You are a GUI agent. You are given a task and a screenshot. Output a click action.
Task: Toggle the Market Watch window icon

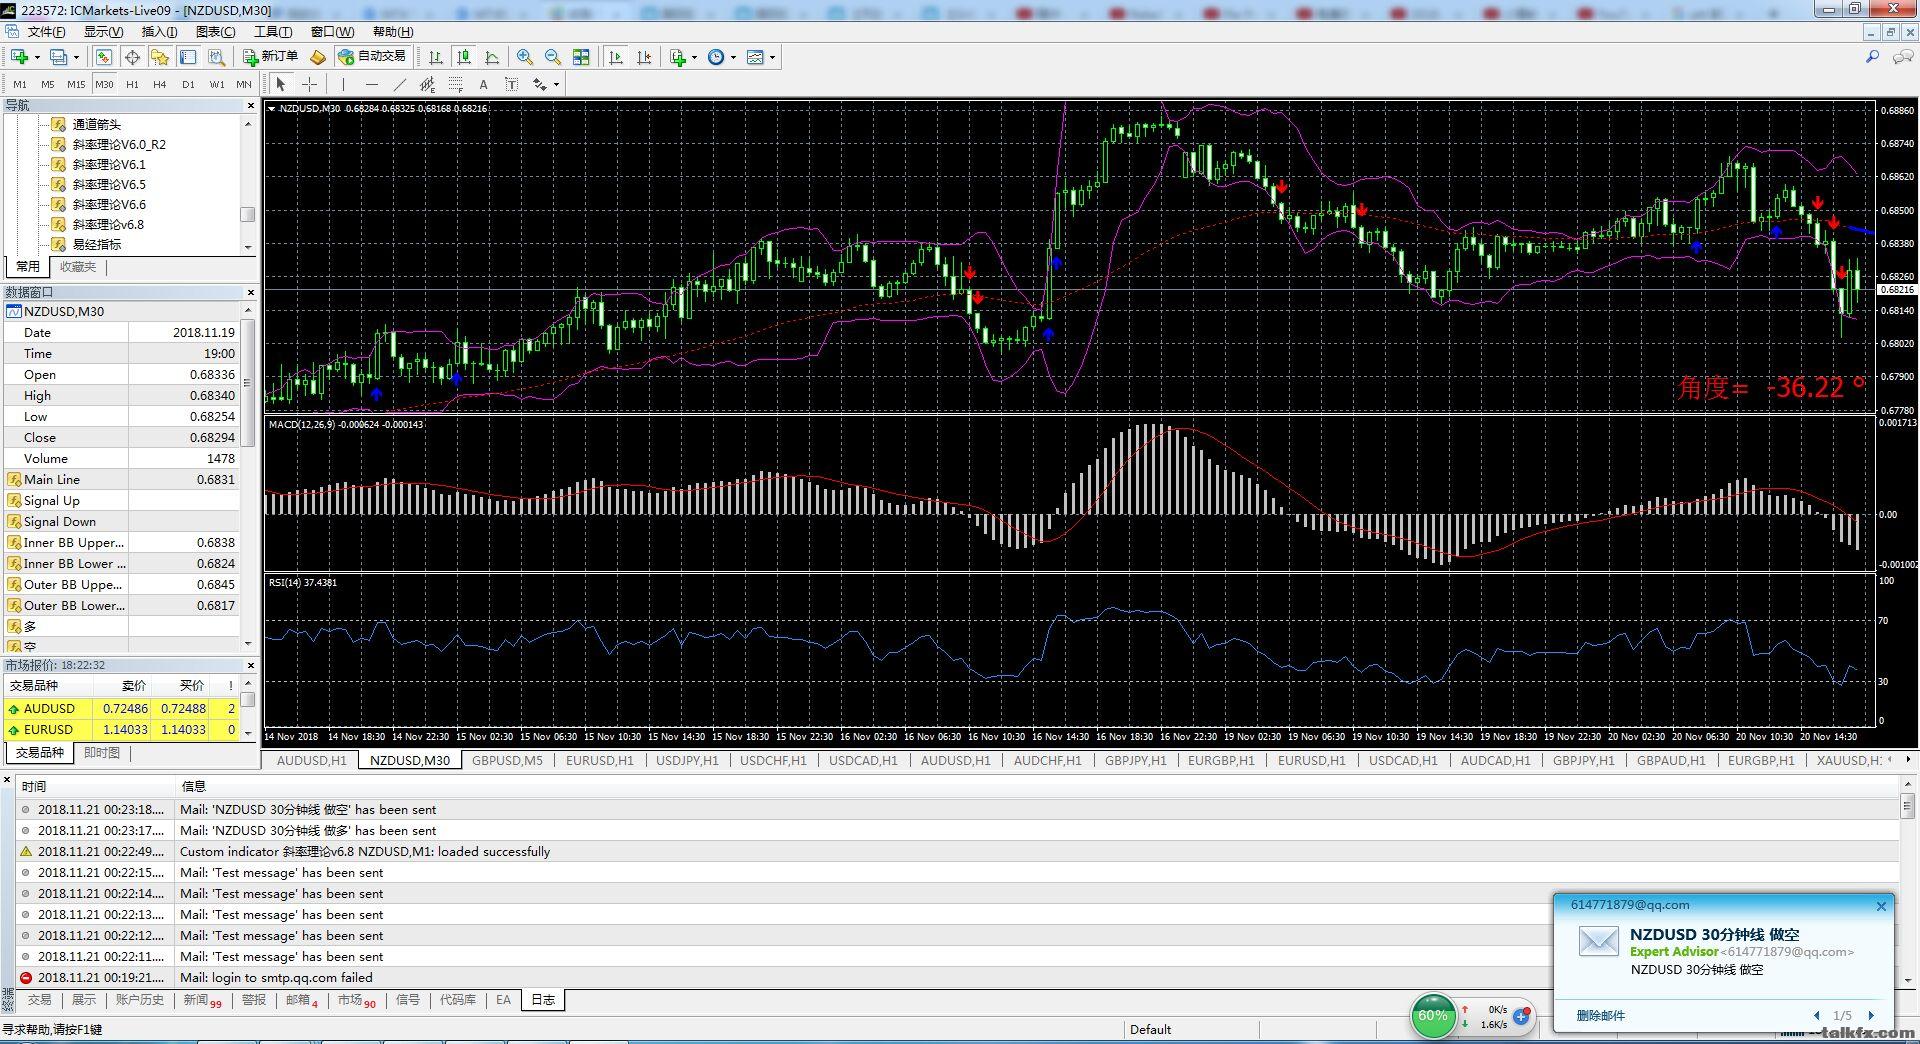pos(103,57)
